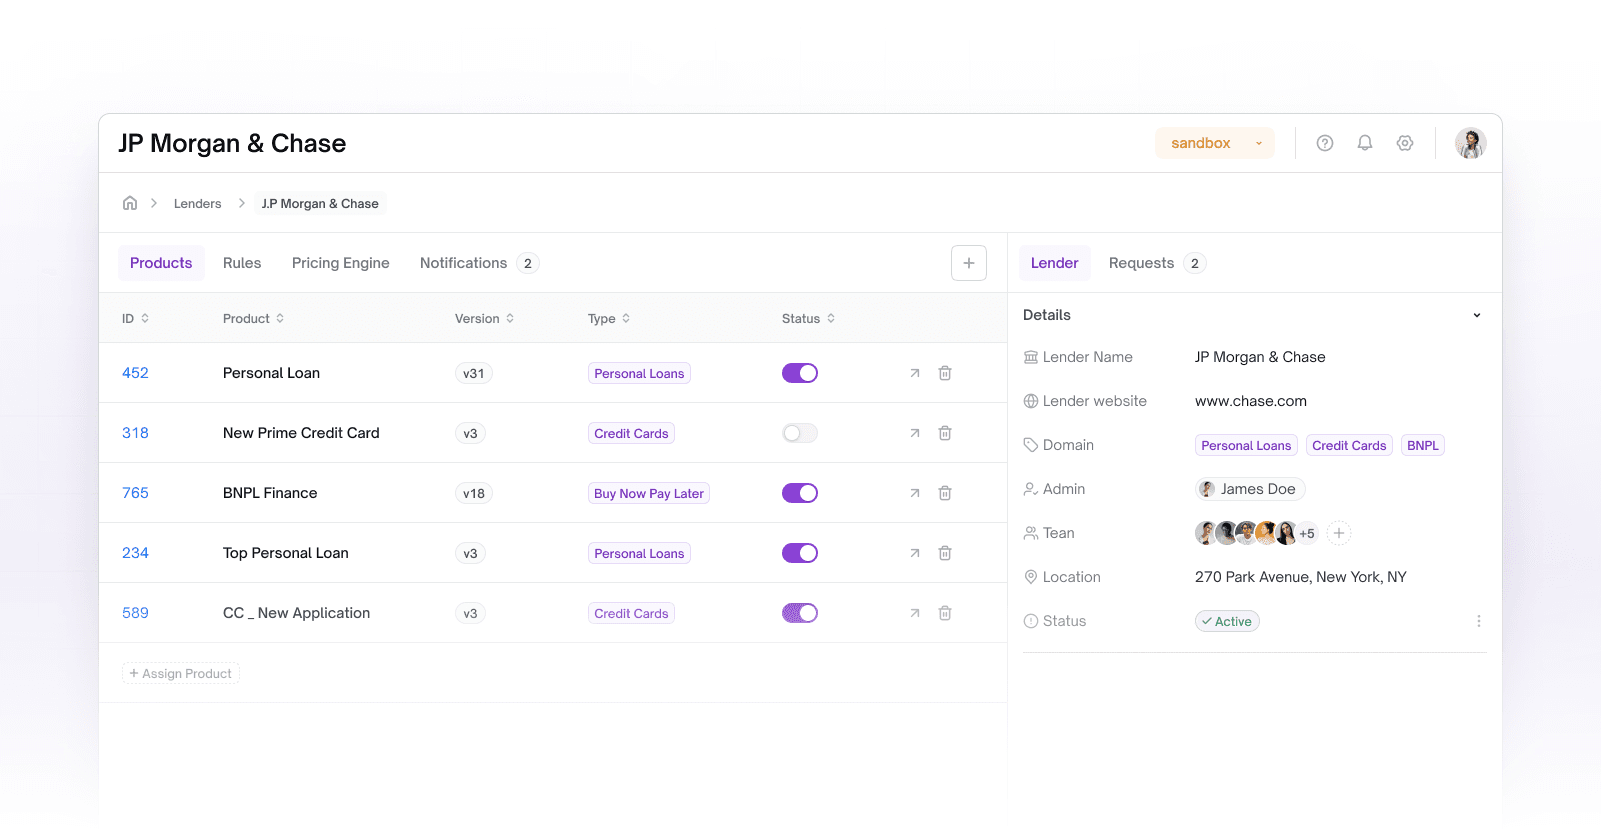Viewport: 1601px width, 833px height.
Task: Open product ID 234 link
Action: [135, 553]
